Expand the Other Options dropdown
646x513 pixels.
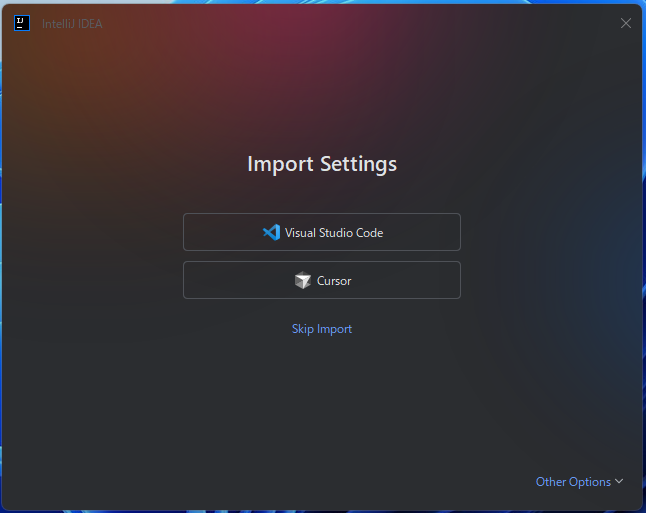579,482
